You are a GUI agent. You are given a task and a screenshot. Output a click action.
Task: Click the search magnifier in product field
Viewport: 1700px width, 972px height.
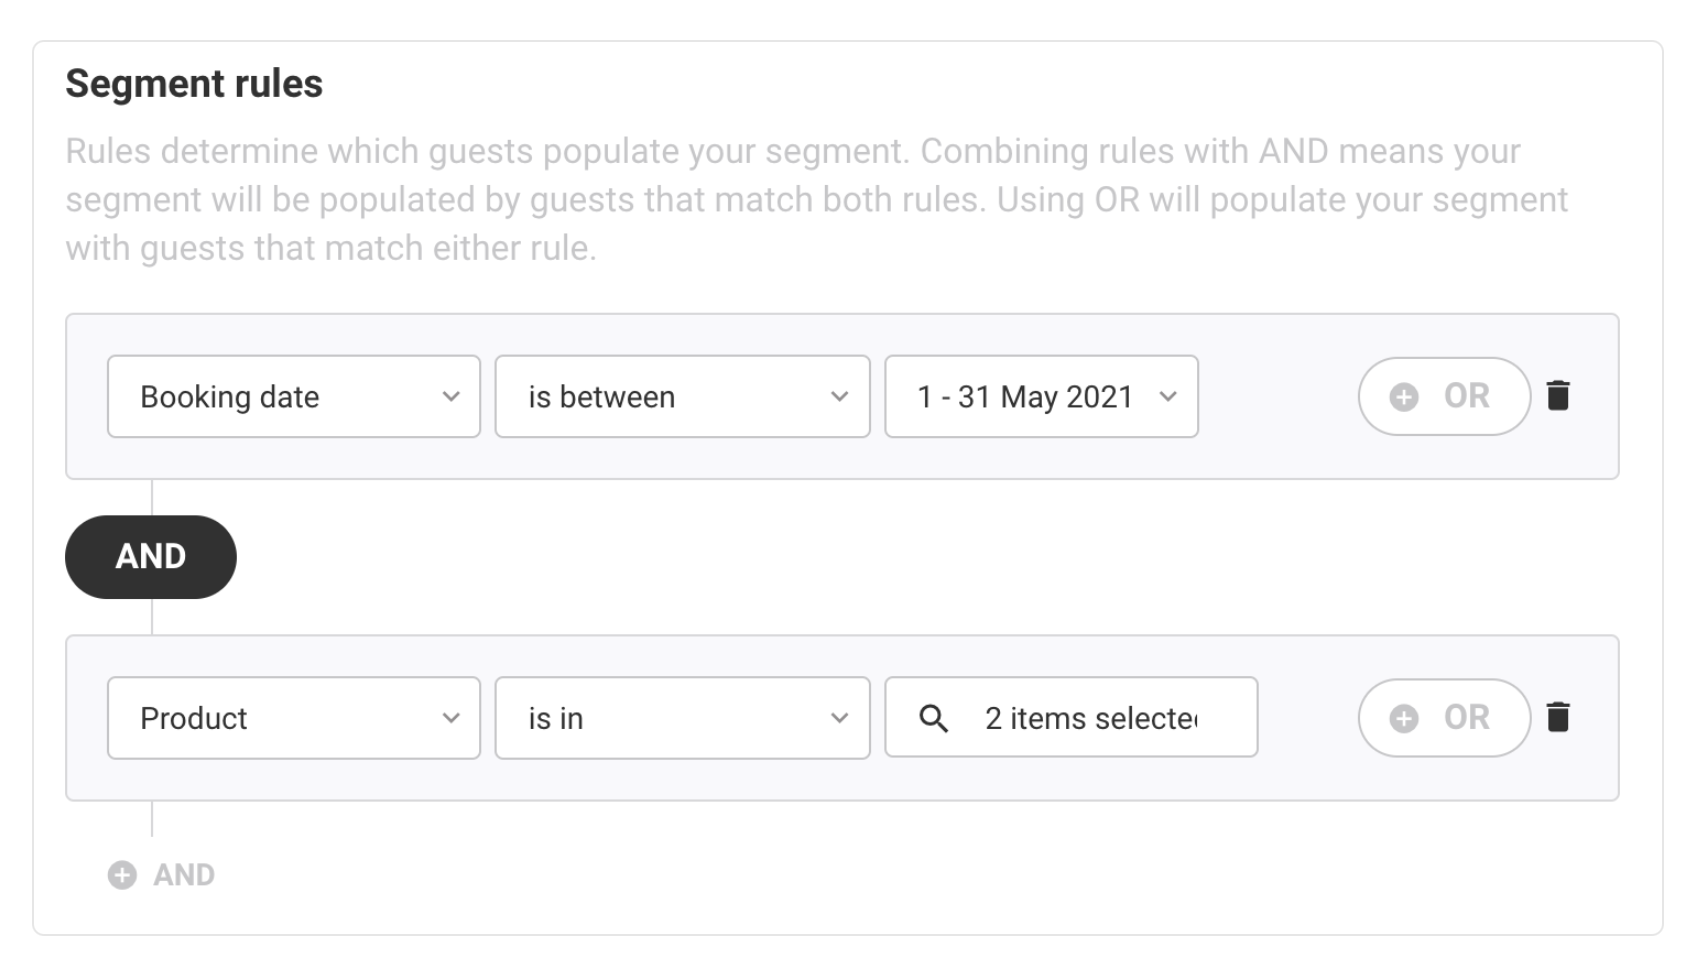click(933, 718)
